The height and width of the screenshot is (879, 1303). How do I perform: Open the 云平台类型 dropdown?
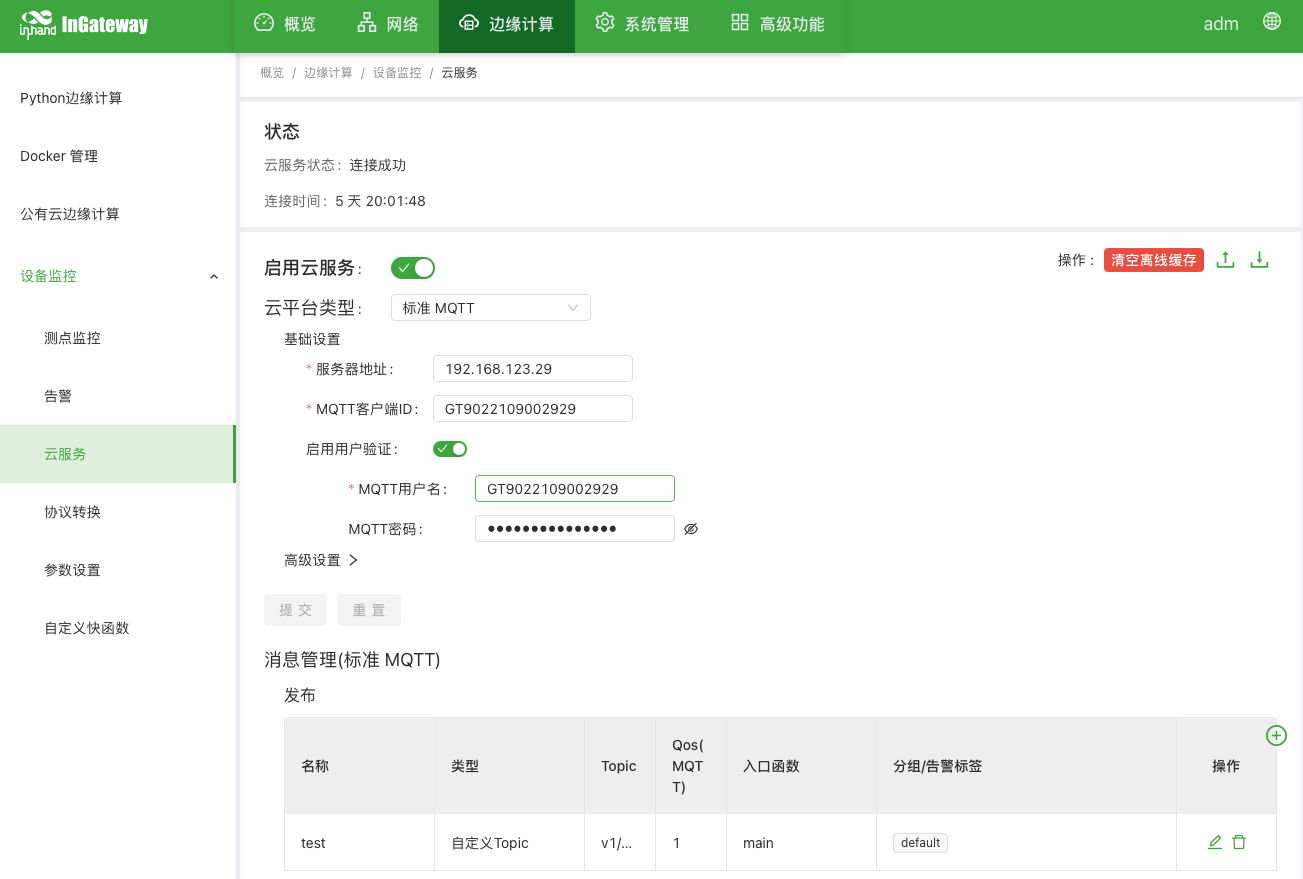tap(490, 308)
